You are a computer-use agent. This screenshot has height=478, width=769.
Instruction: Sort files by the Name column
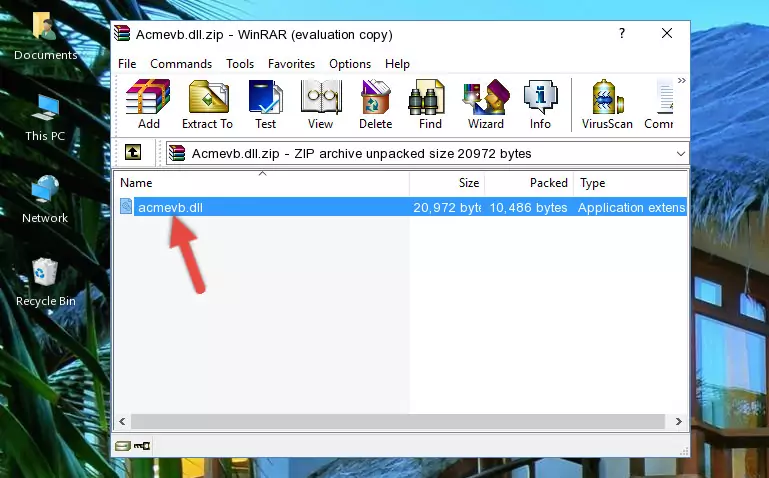[262, 183]
